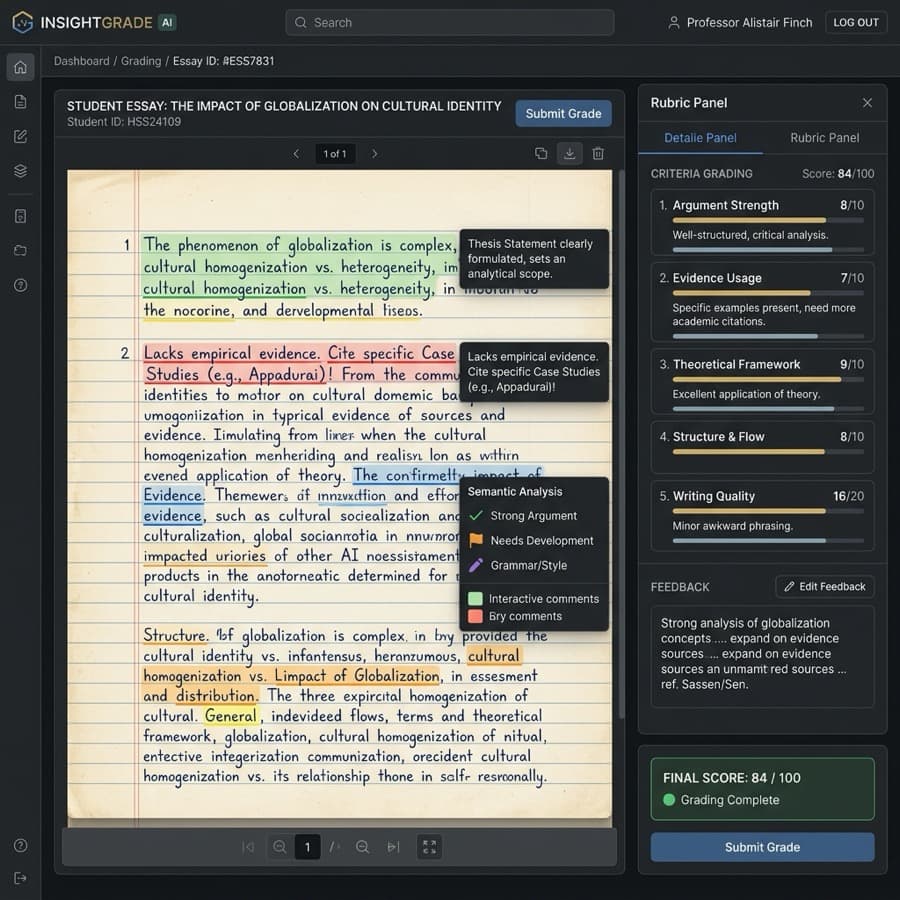
Task: Go to previous essay page arrow
Action: [296, 153]
